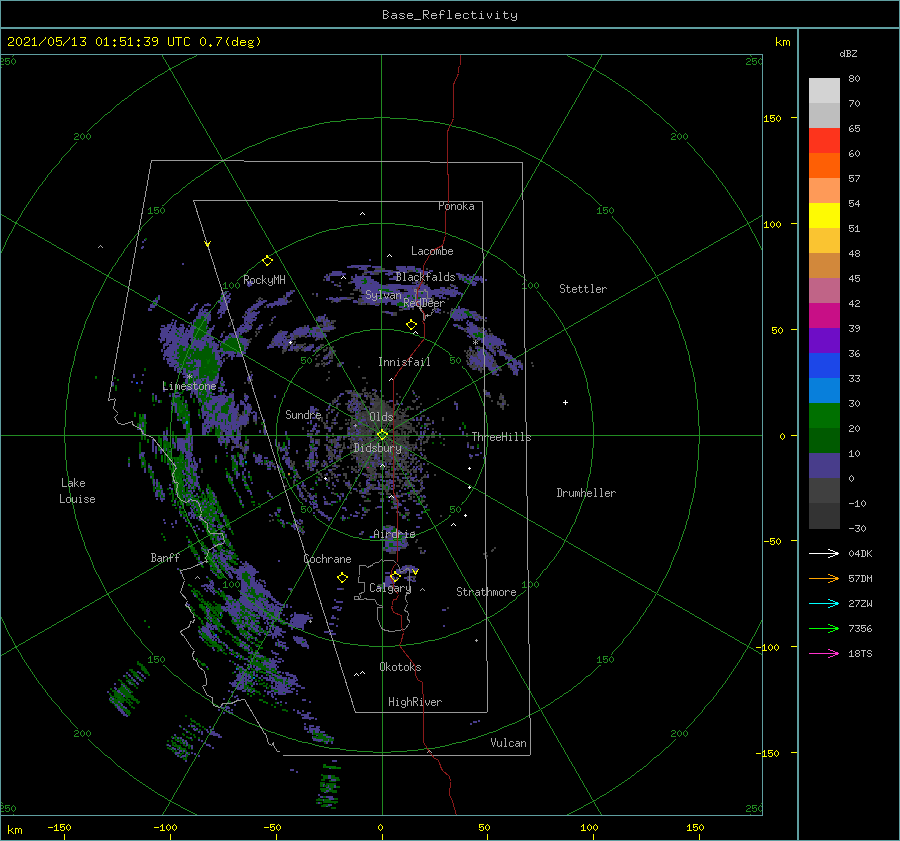This screenshot has height=841, width=900.
Task: Click the RockyMH label
Action: pyautogui.click(x=264, y=280)
